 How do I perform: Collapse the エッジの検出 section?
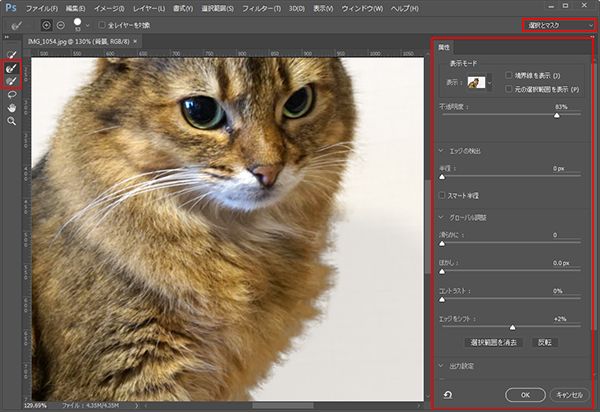click(x=442, y=150)
